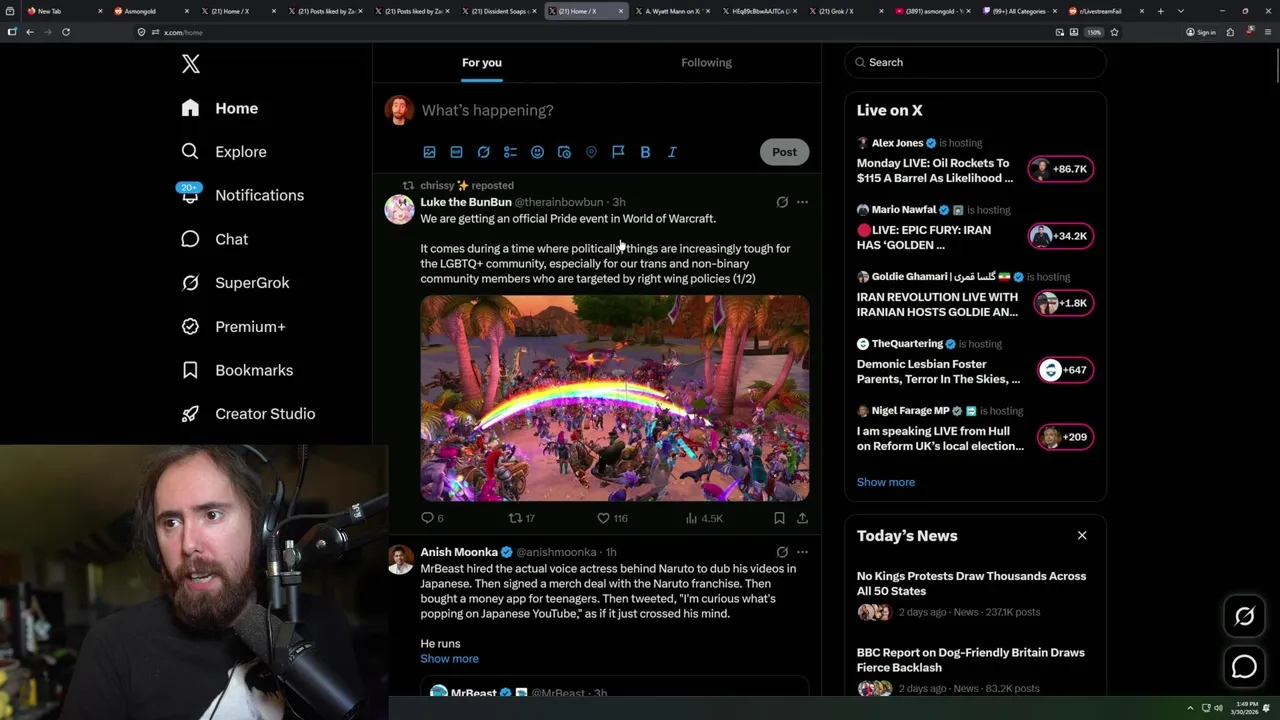The width and height of the screenshot is (1280, 720).
Task: Open Notifications in the sidebar
Action: [x=241, y=195]
